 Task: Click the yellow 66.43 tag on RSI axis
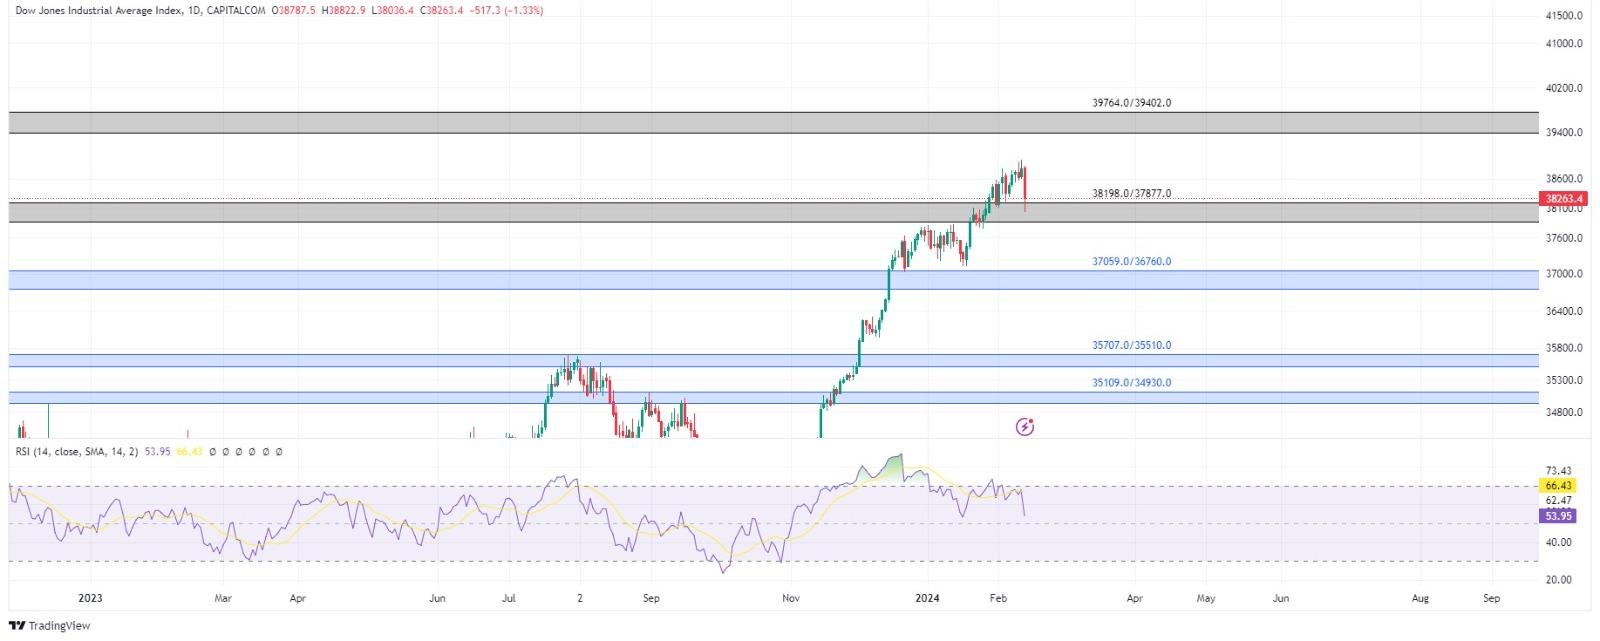1559,485
